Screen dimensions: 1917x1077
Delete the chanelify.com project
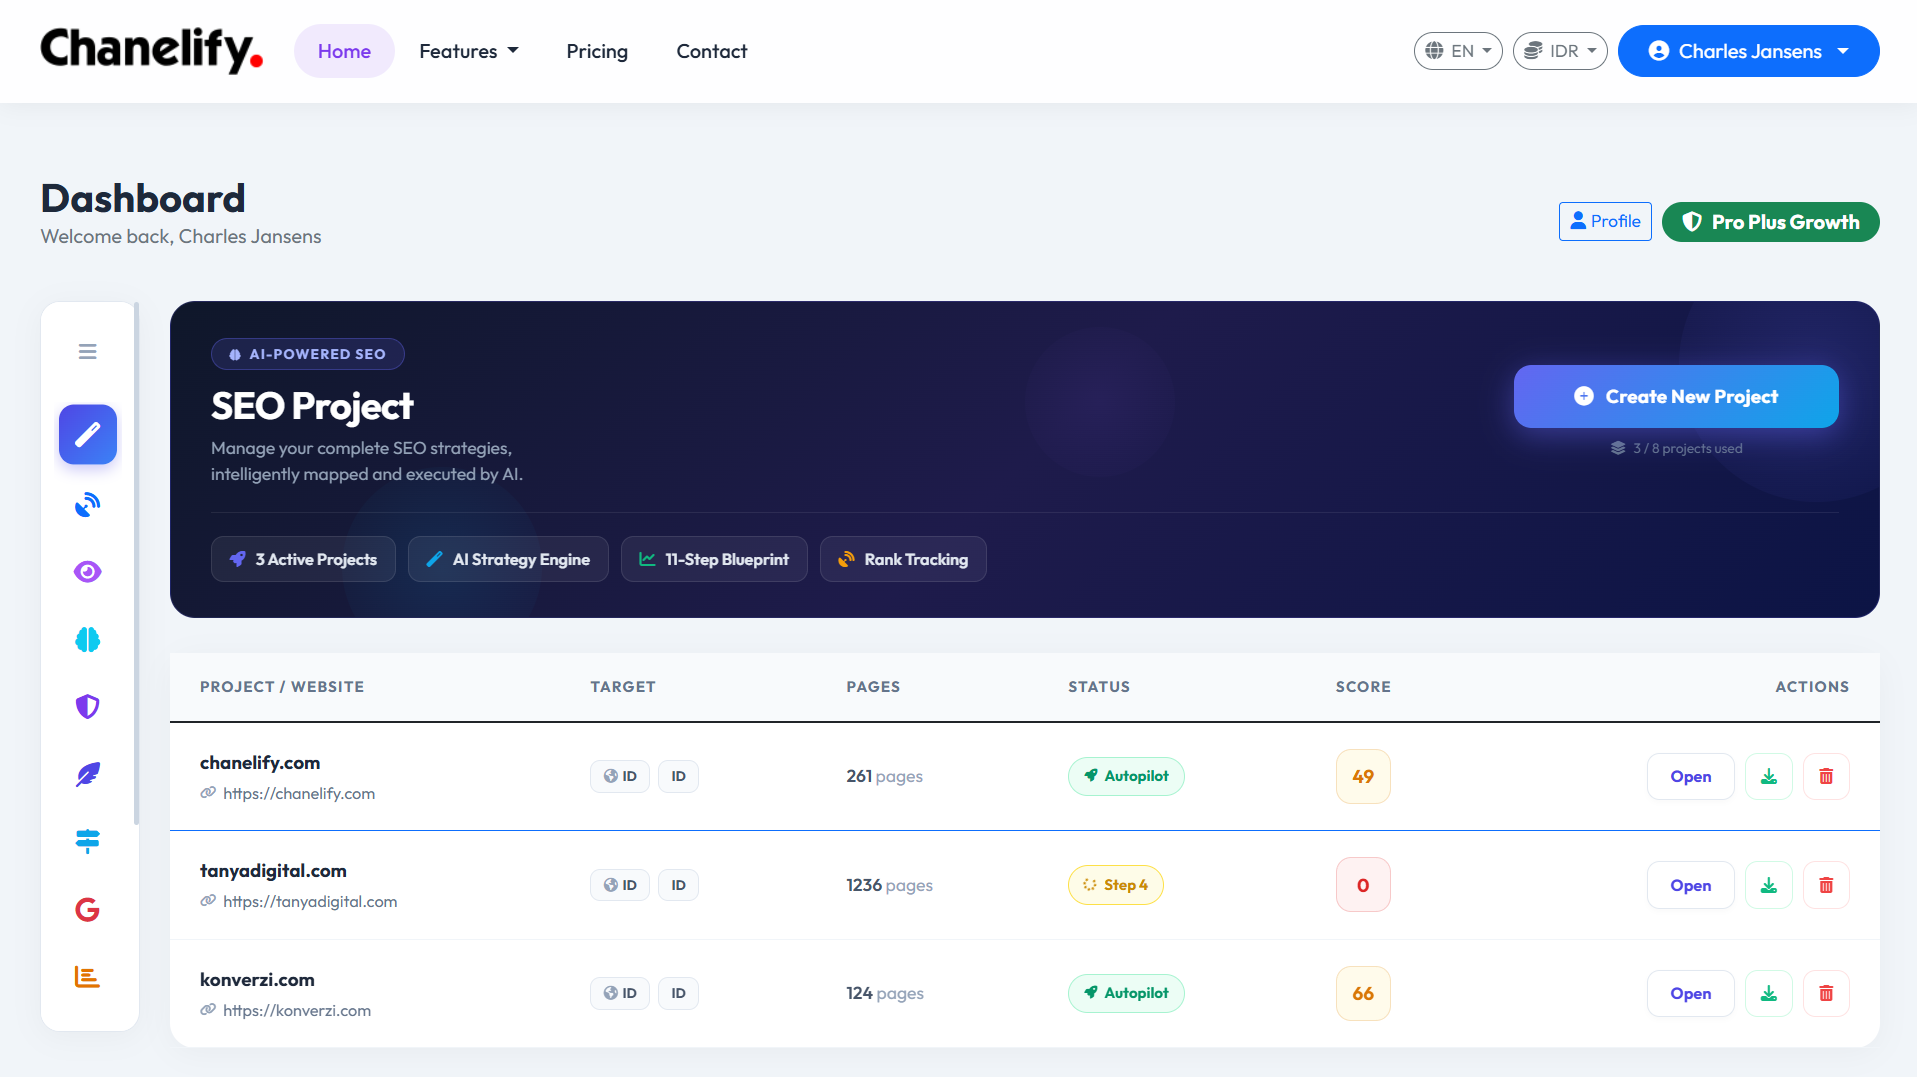pyautogui.click(x=1826, y=777)
